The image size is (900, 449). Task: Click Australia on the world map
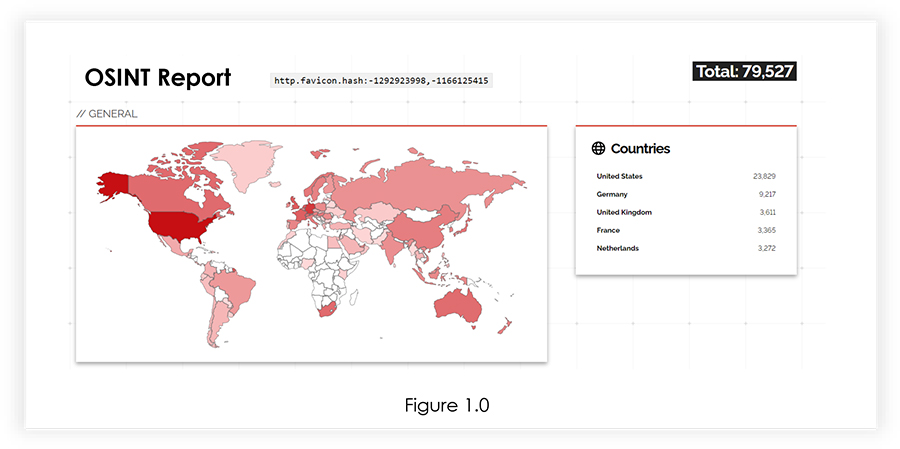tap(456, 304)
